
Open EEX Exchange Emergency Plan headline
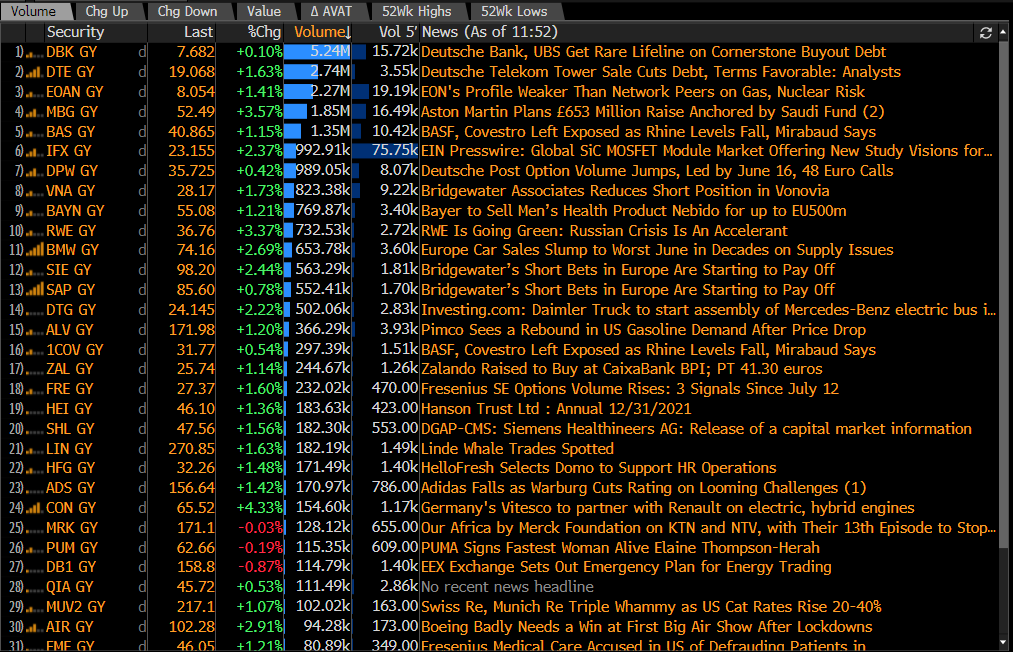(x=626, y=567)
